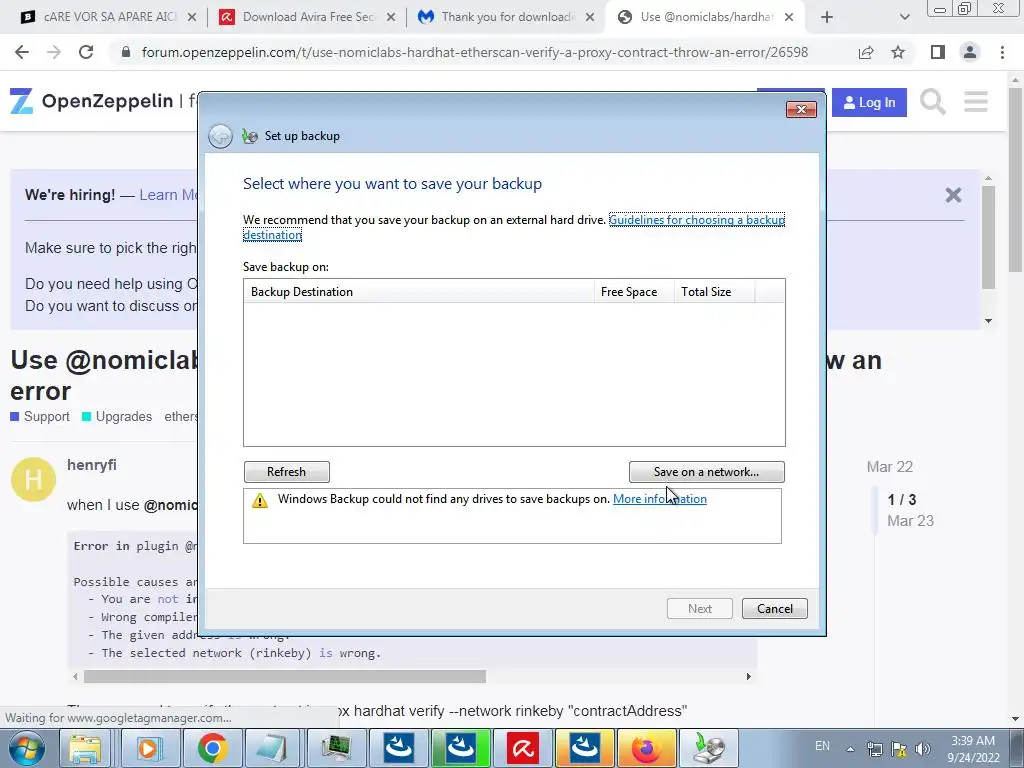Open Windows Media Player from taskbar
The image size is (1024, 768).
(x=148, y=748)
